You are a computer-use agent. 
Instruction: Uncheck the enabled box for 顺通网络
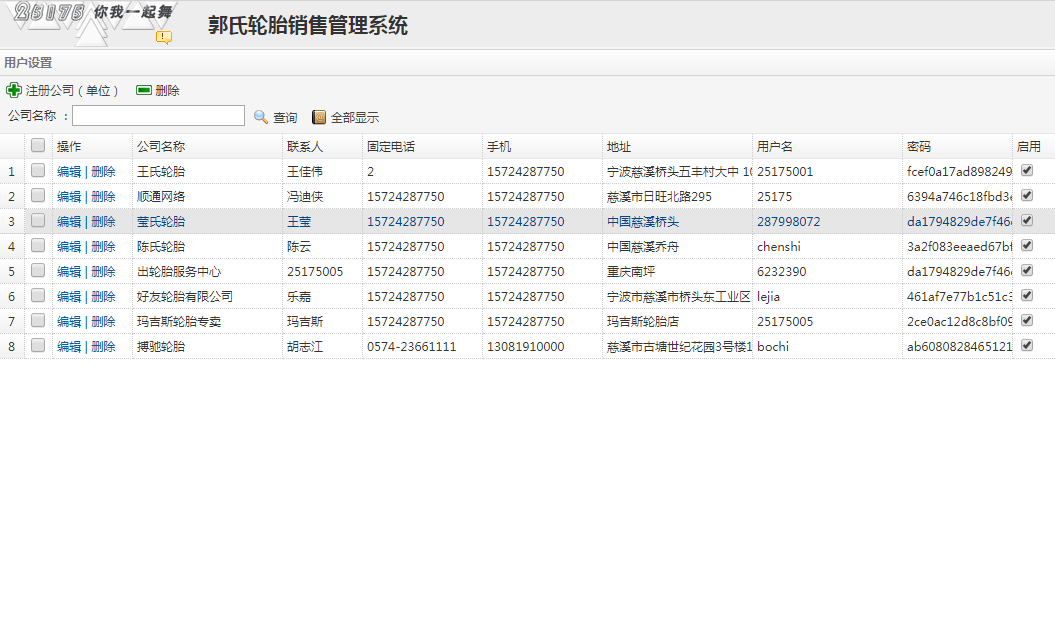coord(1027,196)
